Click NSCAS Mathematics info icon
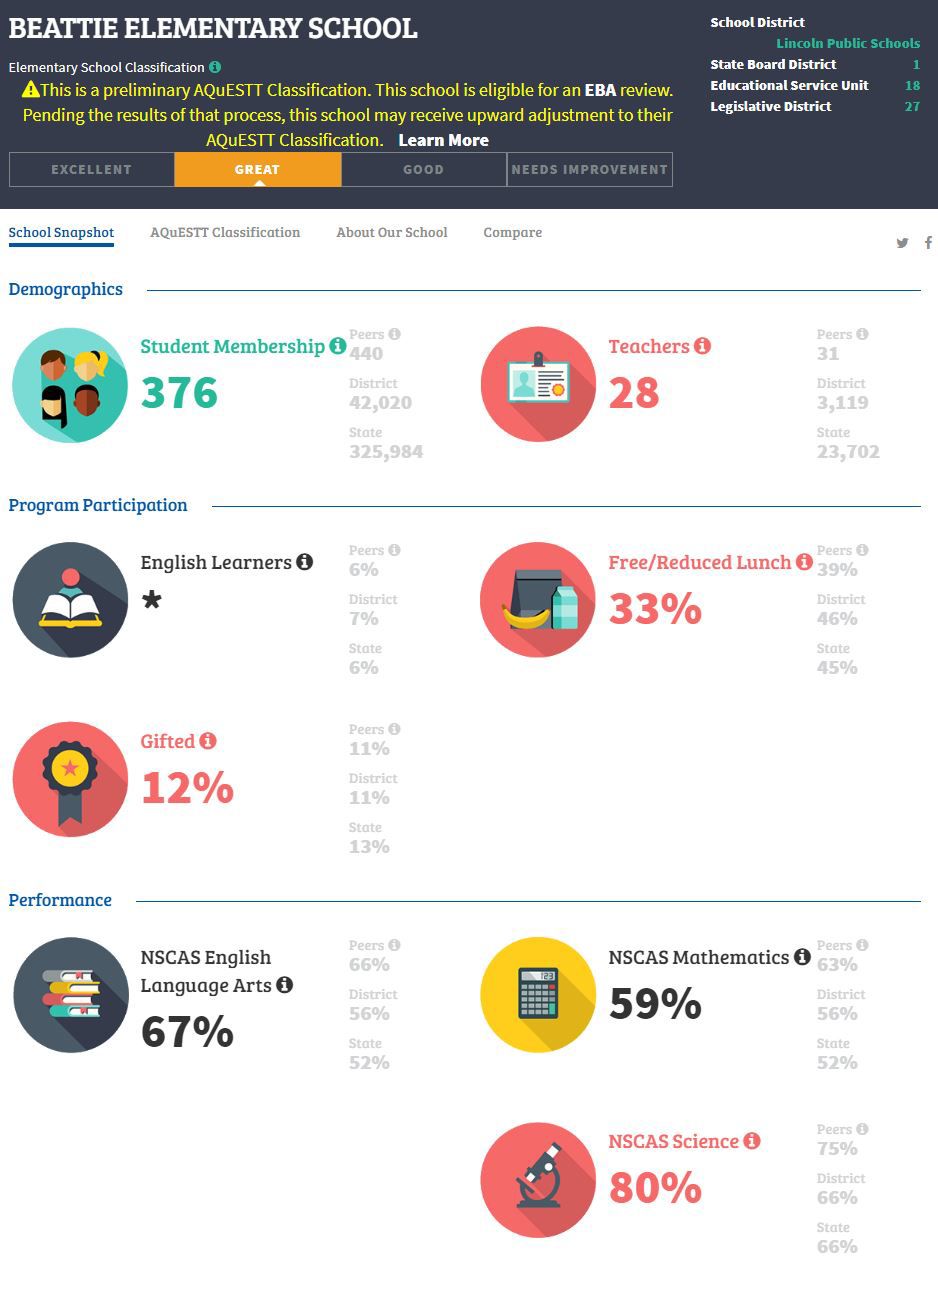The height and width of the screenshot is (1292, 938). click(x=801, y=957)
